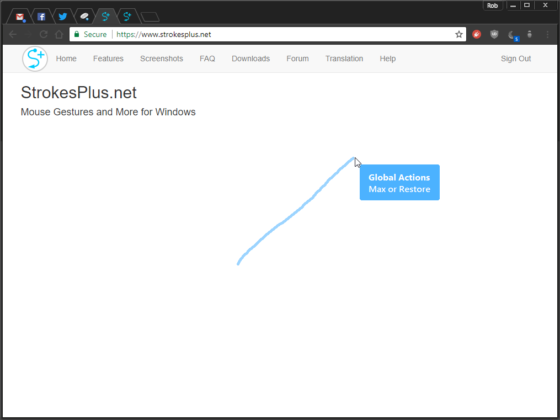Open the new tab button
560x420 pixels.
(x=150, y=17)
